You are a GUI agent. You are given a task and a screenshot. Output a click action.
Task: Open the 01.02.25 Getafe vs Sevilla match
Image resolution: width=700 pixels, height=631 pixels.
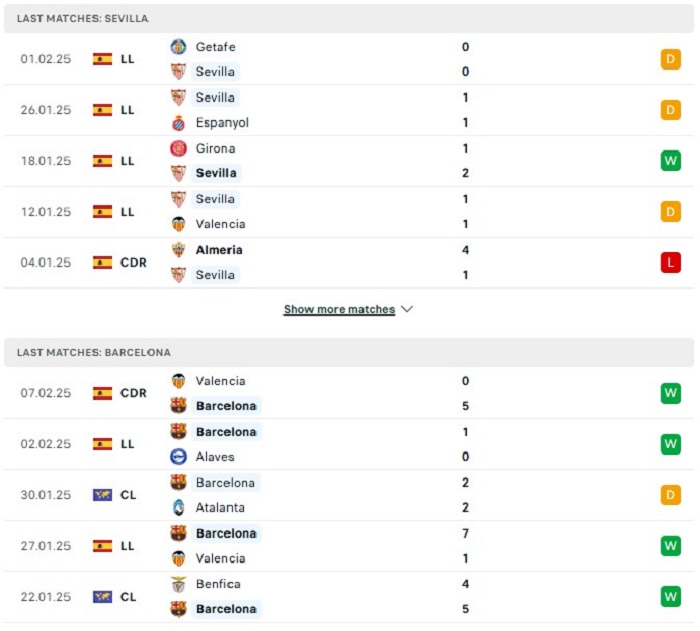(x=349, y=59)
